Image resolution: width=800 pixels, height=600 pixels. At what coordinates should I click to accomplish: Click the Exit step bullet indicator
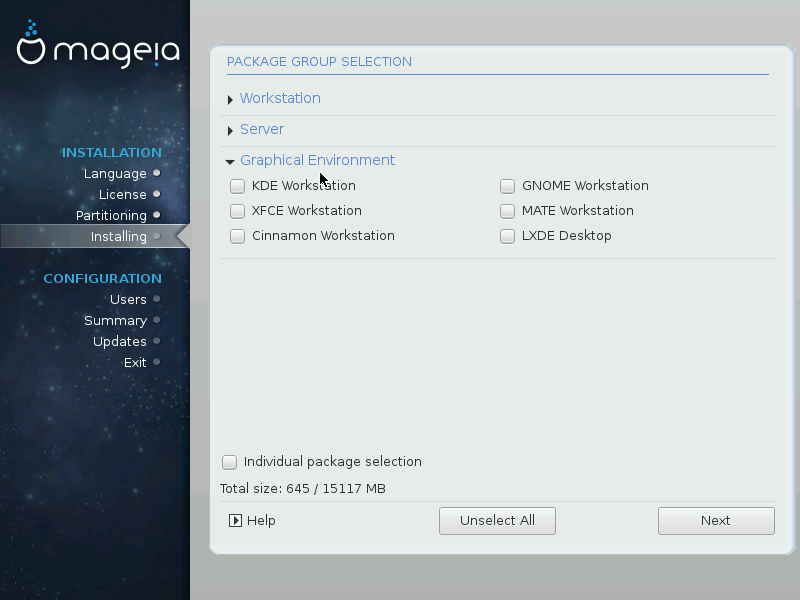point(157,362)
